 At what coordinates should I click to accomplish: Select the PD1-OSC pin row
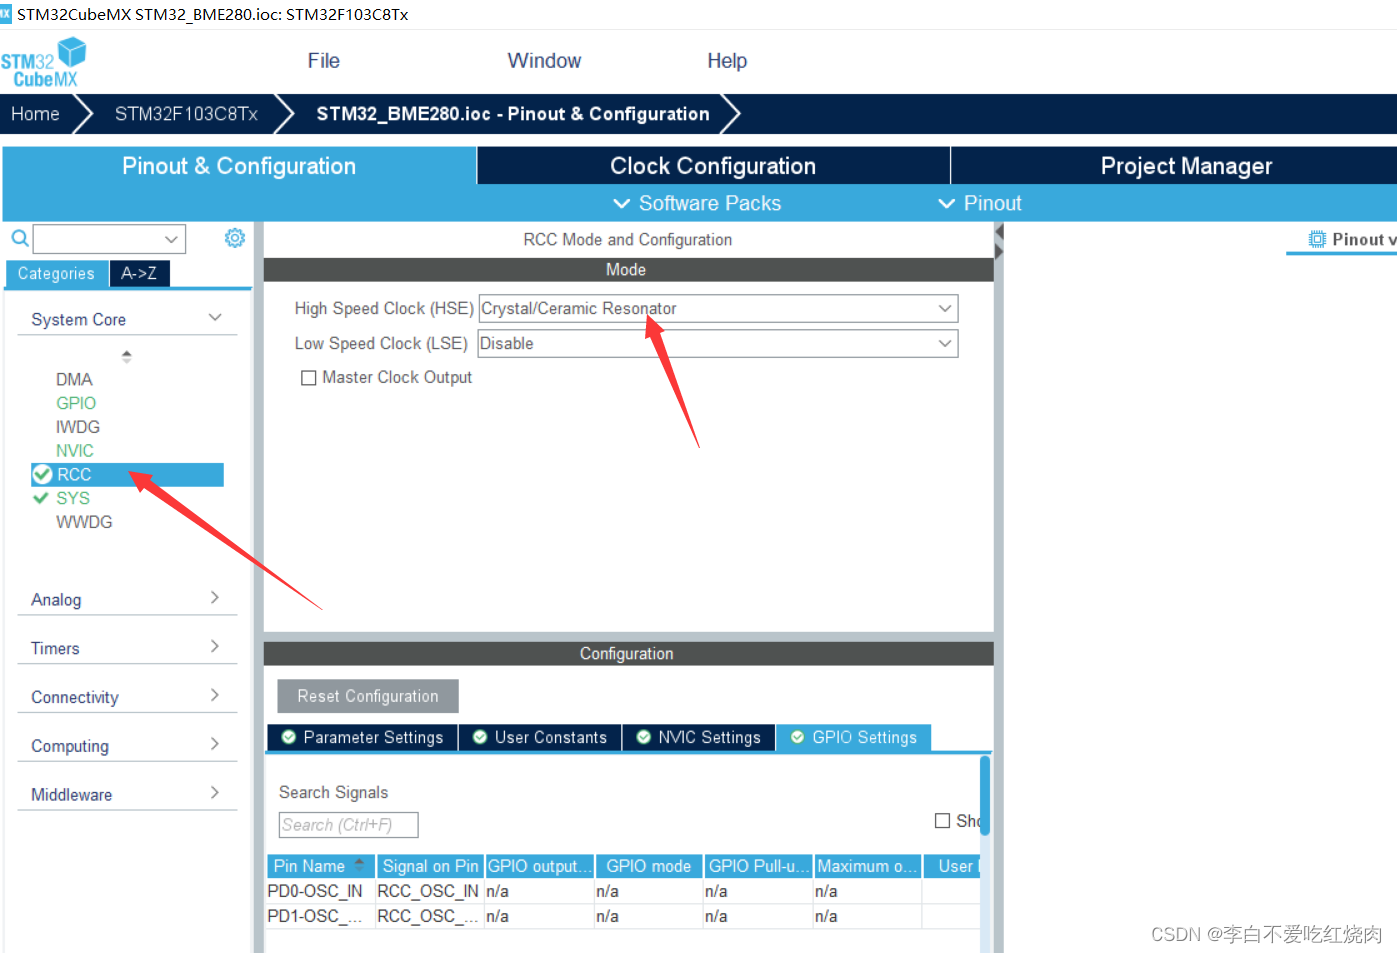coord(622,916)
